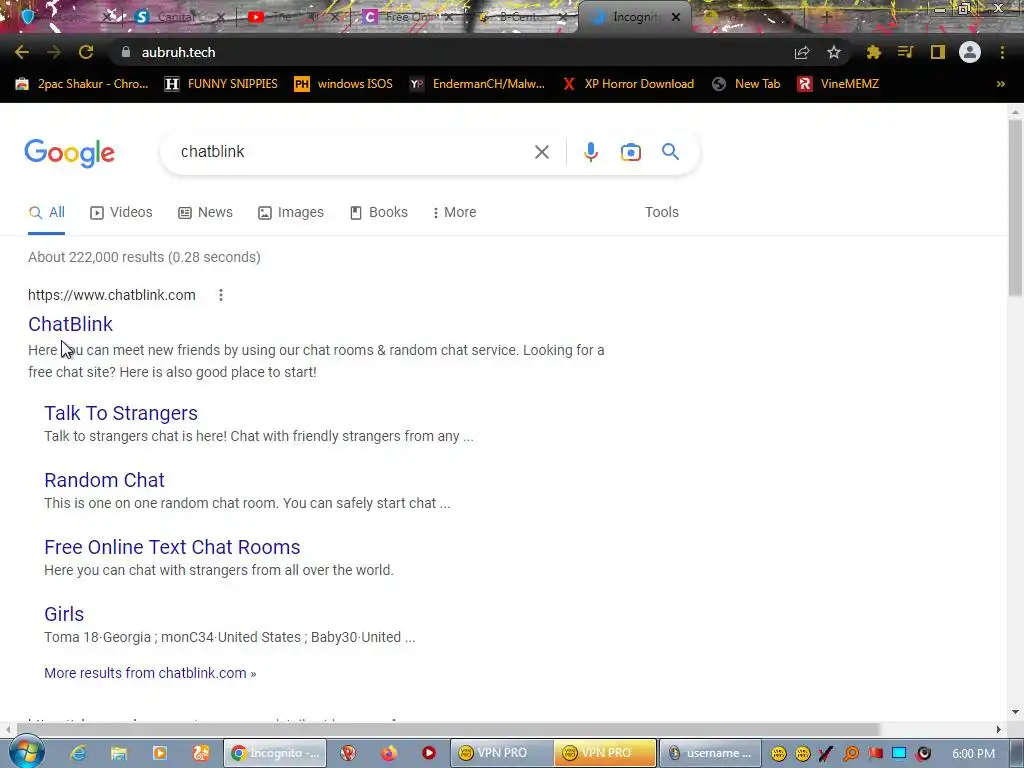The height and width of the screenshot is (768, 1024).
Task: Switch to the first VPN PRO taskbar button
Action: pos(501,753)
